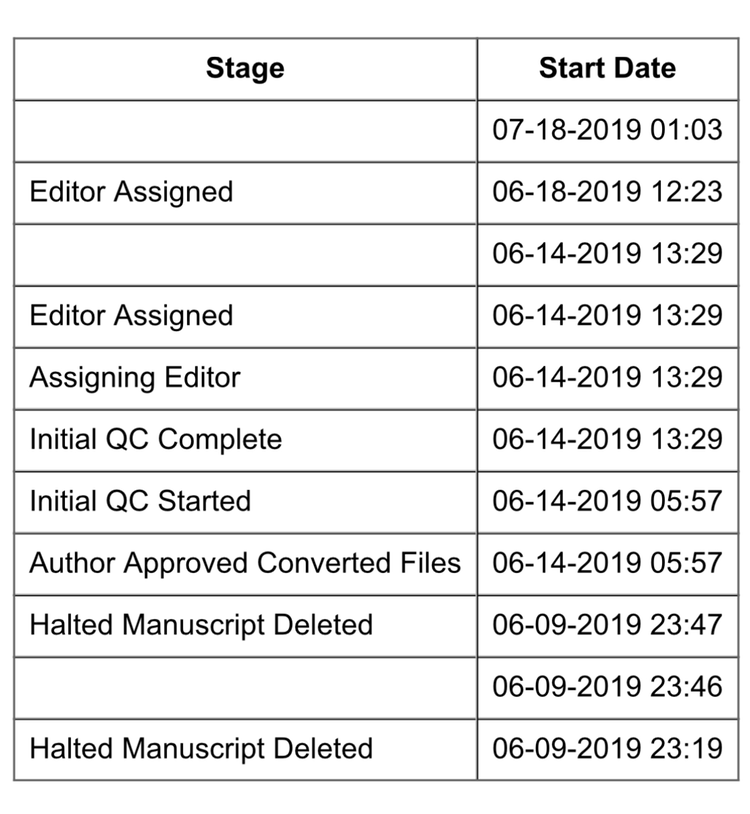This screenshot has width=750, height=814.
Task: Click the Start Date column header
Action: (607, 69)
